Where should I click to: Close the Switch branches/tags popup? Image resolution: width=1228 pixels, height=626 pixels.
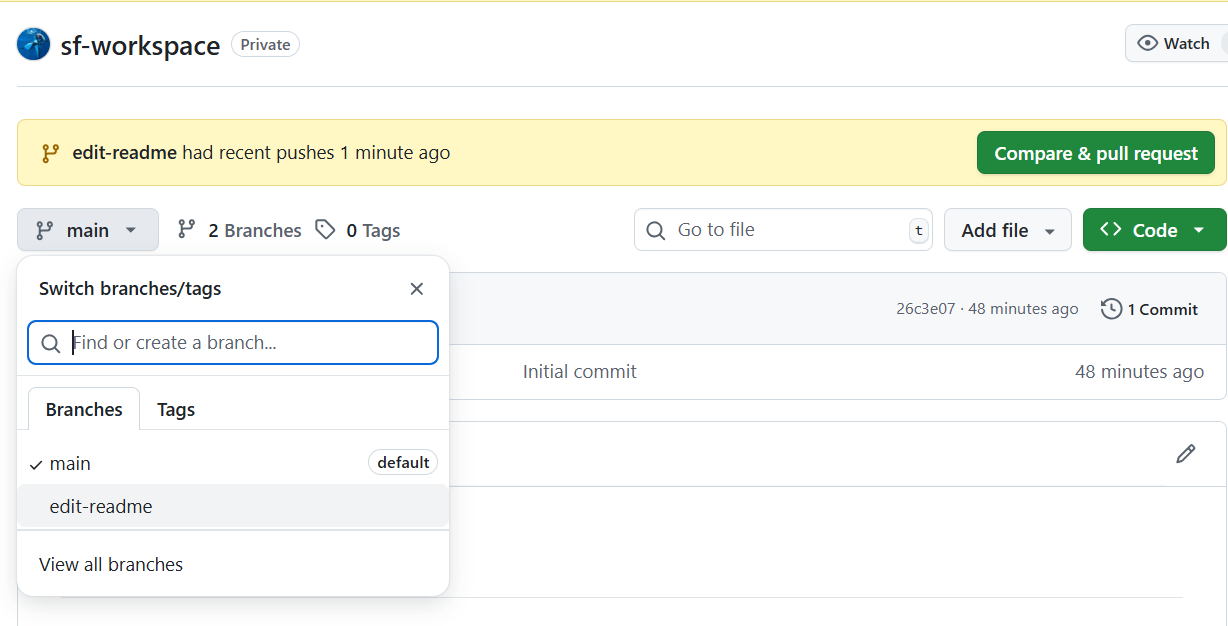417,289
